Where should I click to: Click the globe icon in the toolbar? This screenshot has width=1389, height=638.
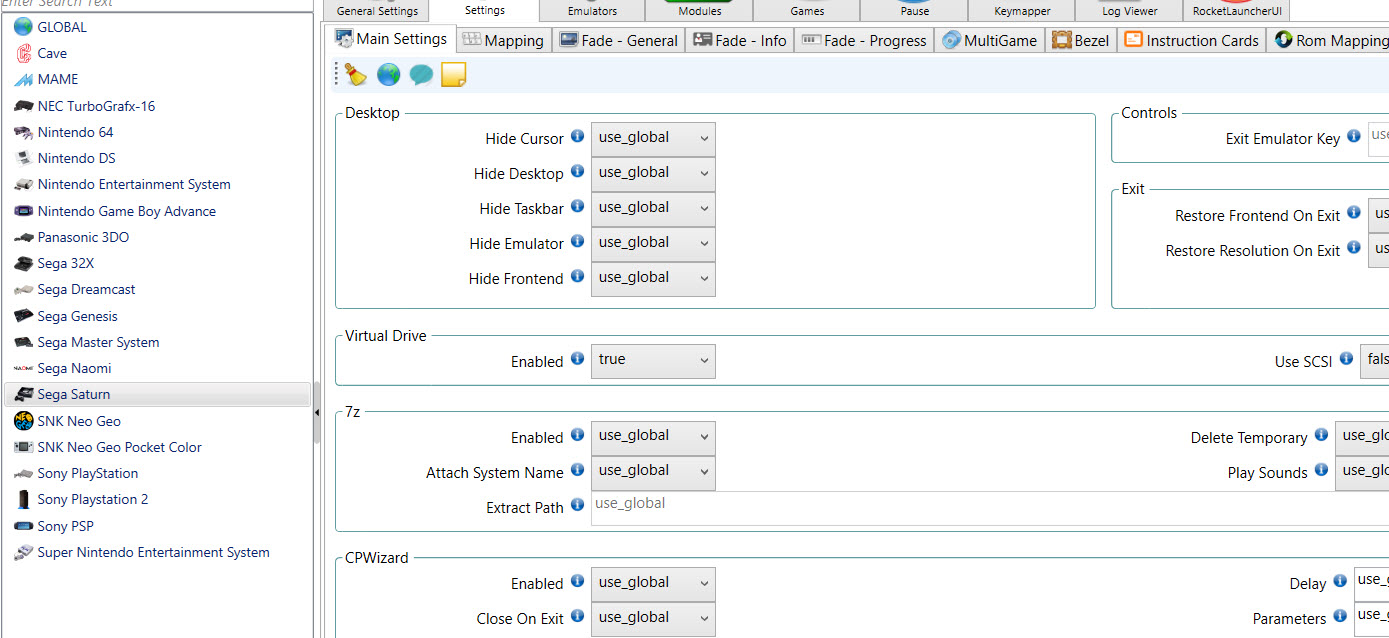pyautogui.click(x=388, y=75)
